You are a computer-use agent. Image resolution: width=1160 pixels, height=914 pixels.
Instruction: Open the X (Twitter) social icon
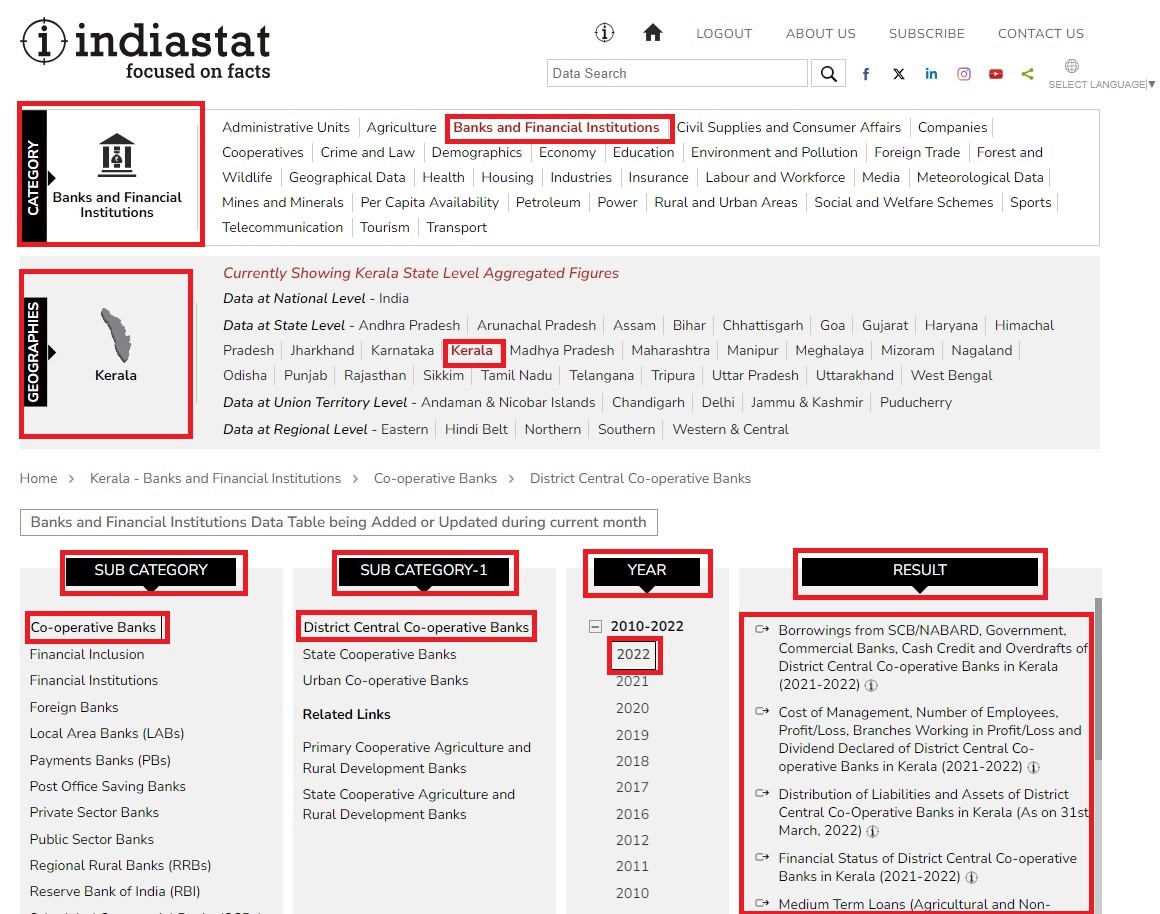tap(899, 74)
